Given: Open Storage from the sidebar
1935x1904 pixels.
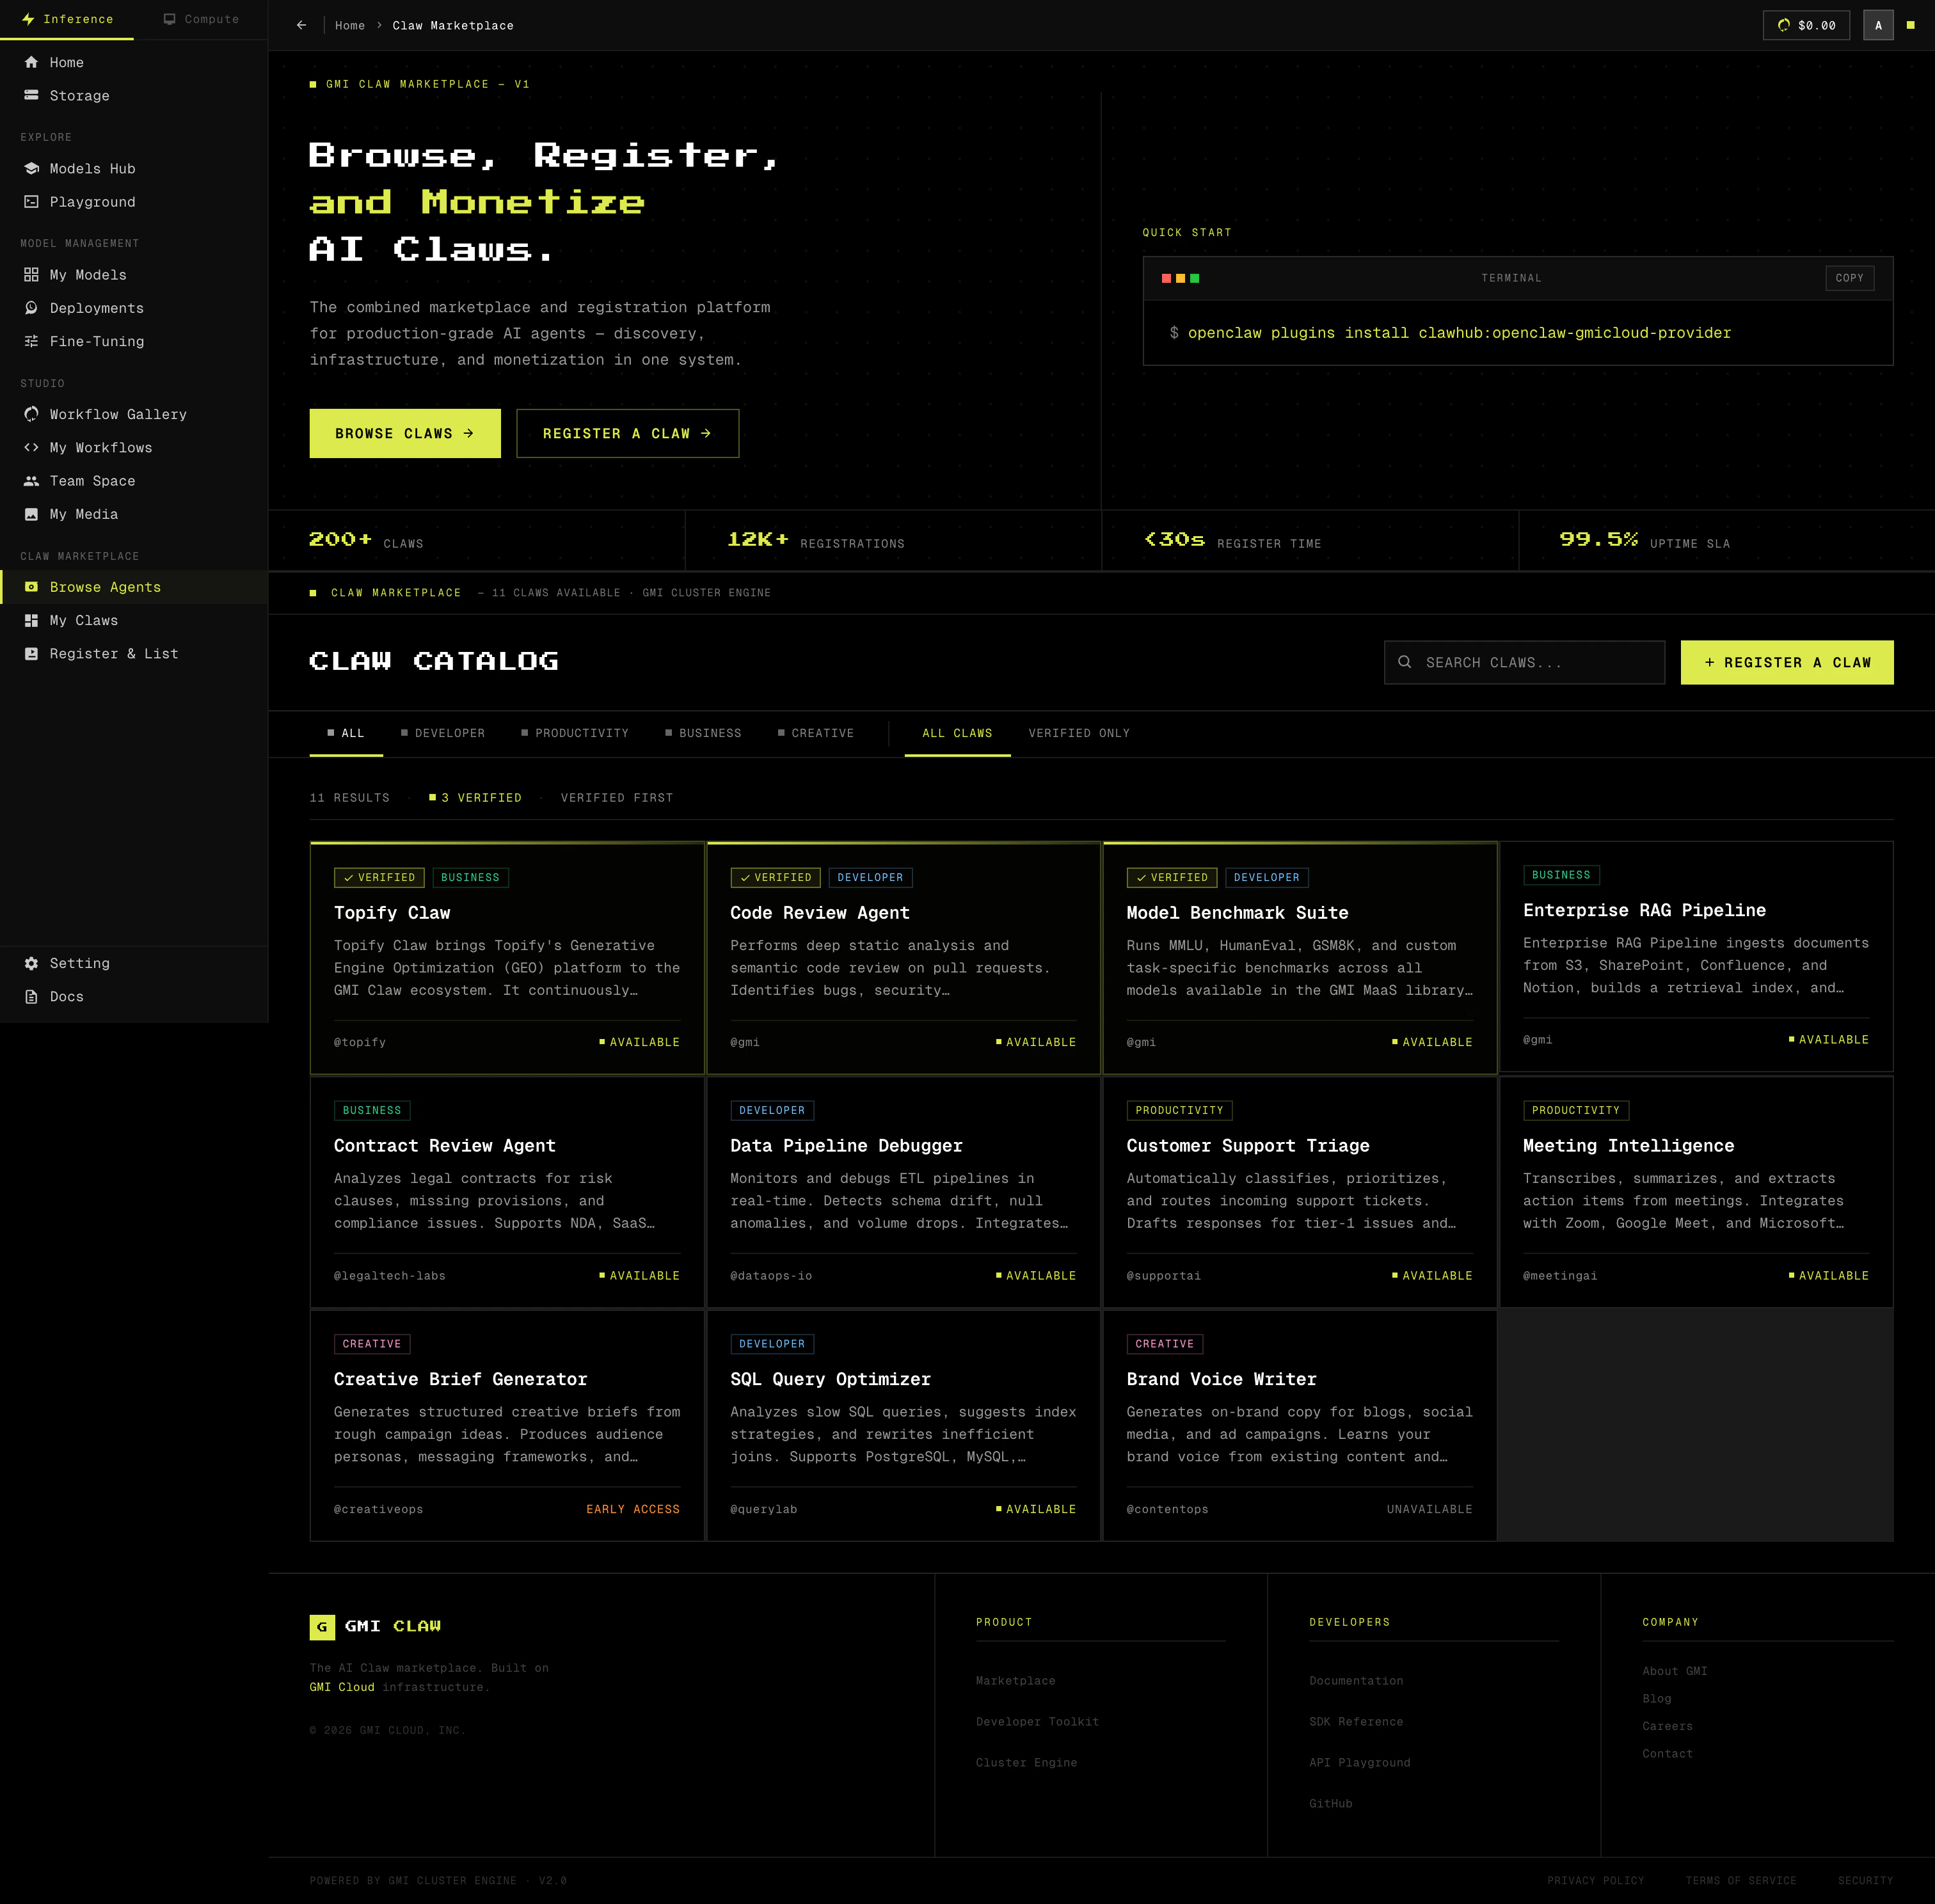Looking at the screenshot, I should [79, 96].
